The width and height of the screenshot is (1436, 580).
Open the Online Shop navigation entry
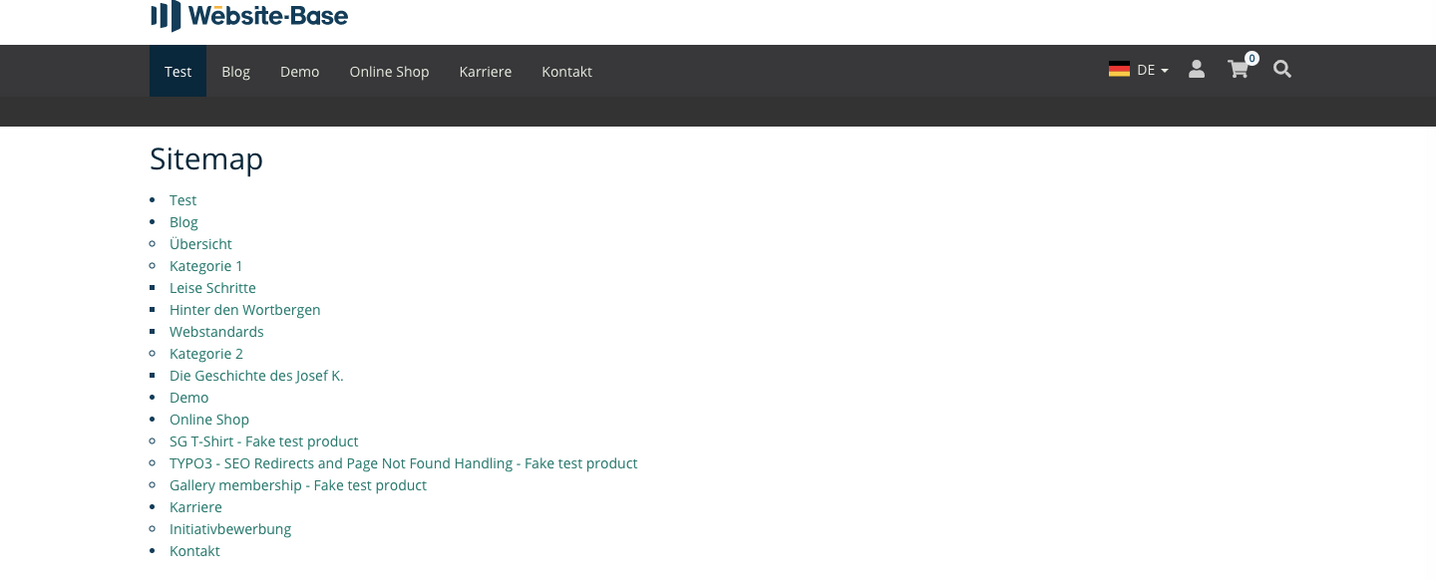coord(389,71)
